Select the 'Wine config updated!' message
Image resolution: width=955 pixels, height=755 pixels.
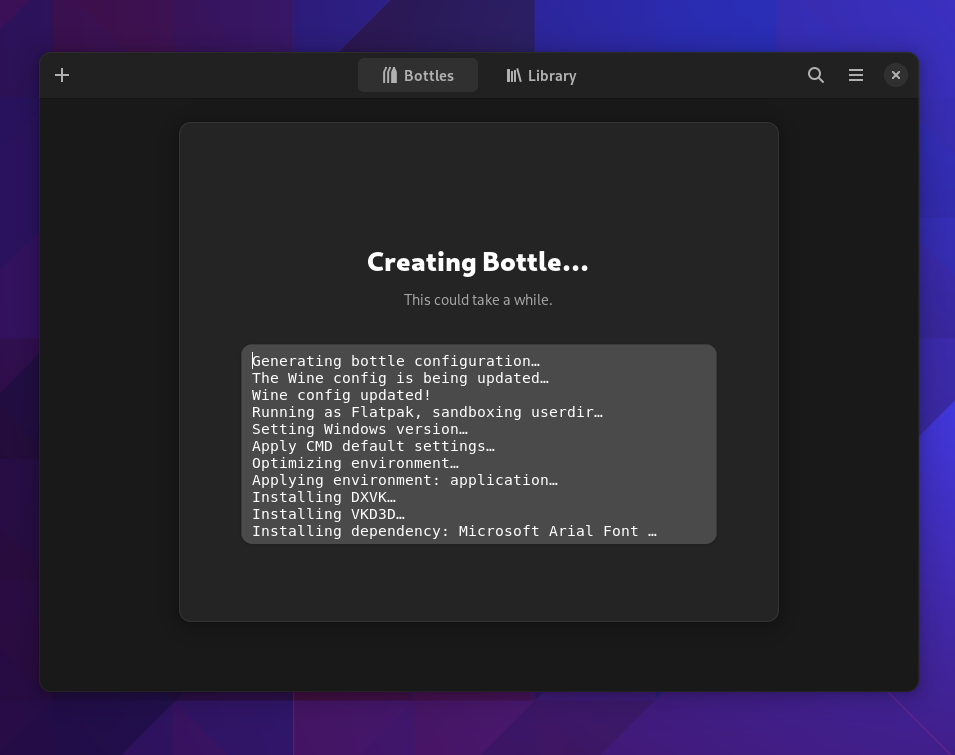point(341,395)
